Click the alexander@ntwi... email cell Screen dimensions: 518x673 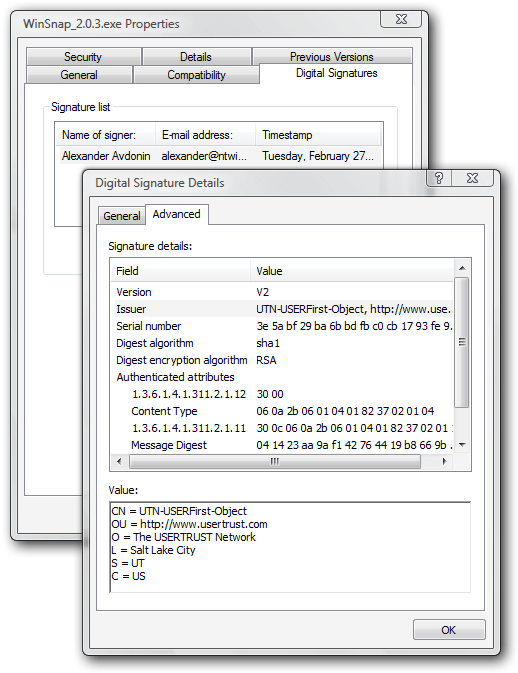pyautogui.click(x=204, y=156)
